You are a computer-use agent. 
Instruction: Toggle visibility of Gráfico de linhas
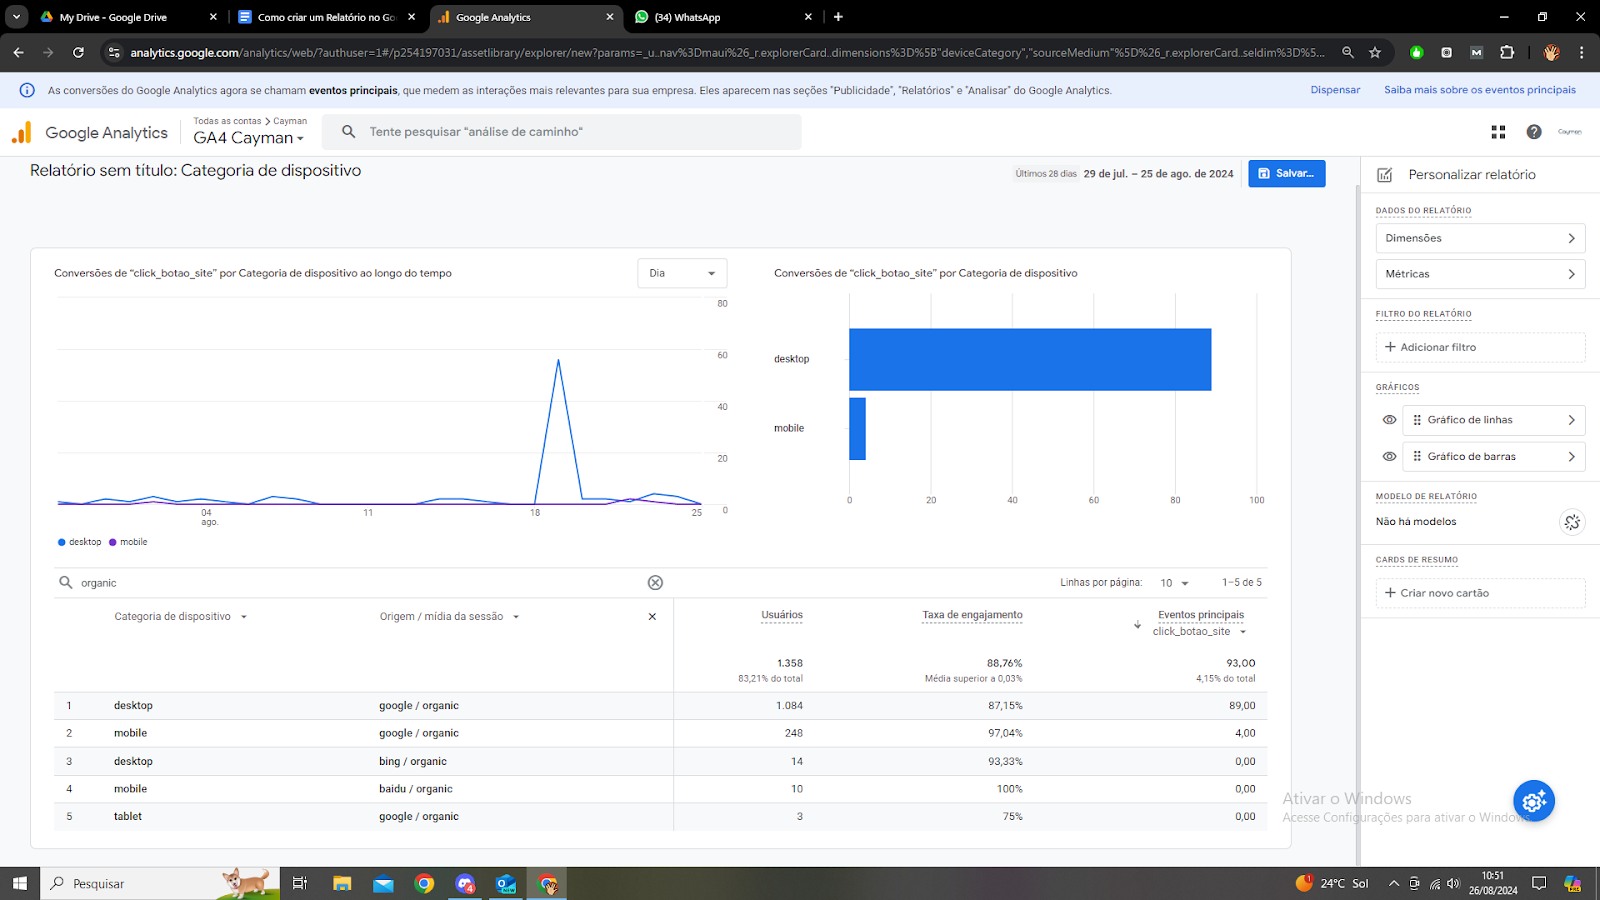(x=1389, y=420)
